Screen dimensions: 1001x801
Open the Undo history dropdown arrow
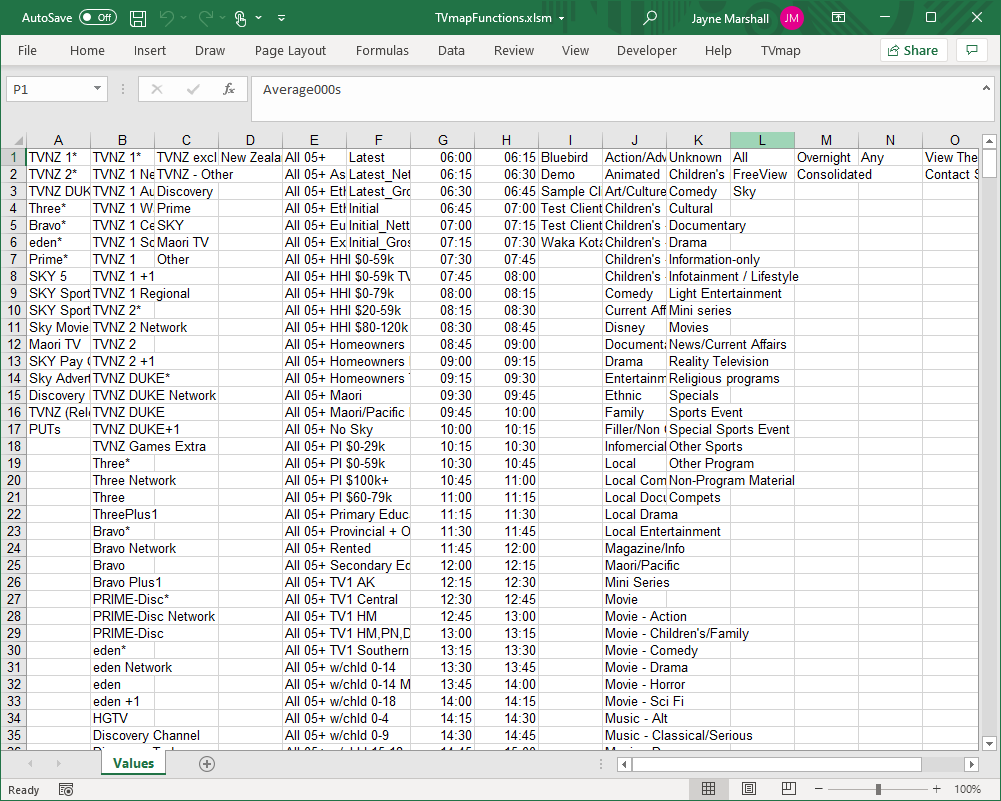pyautogui.click(x=184, y=18)
